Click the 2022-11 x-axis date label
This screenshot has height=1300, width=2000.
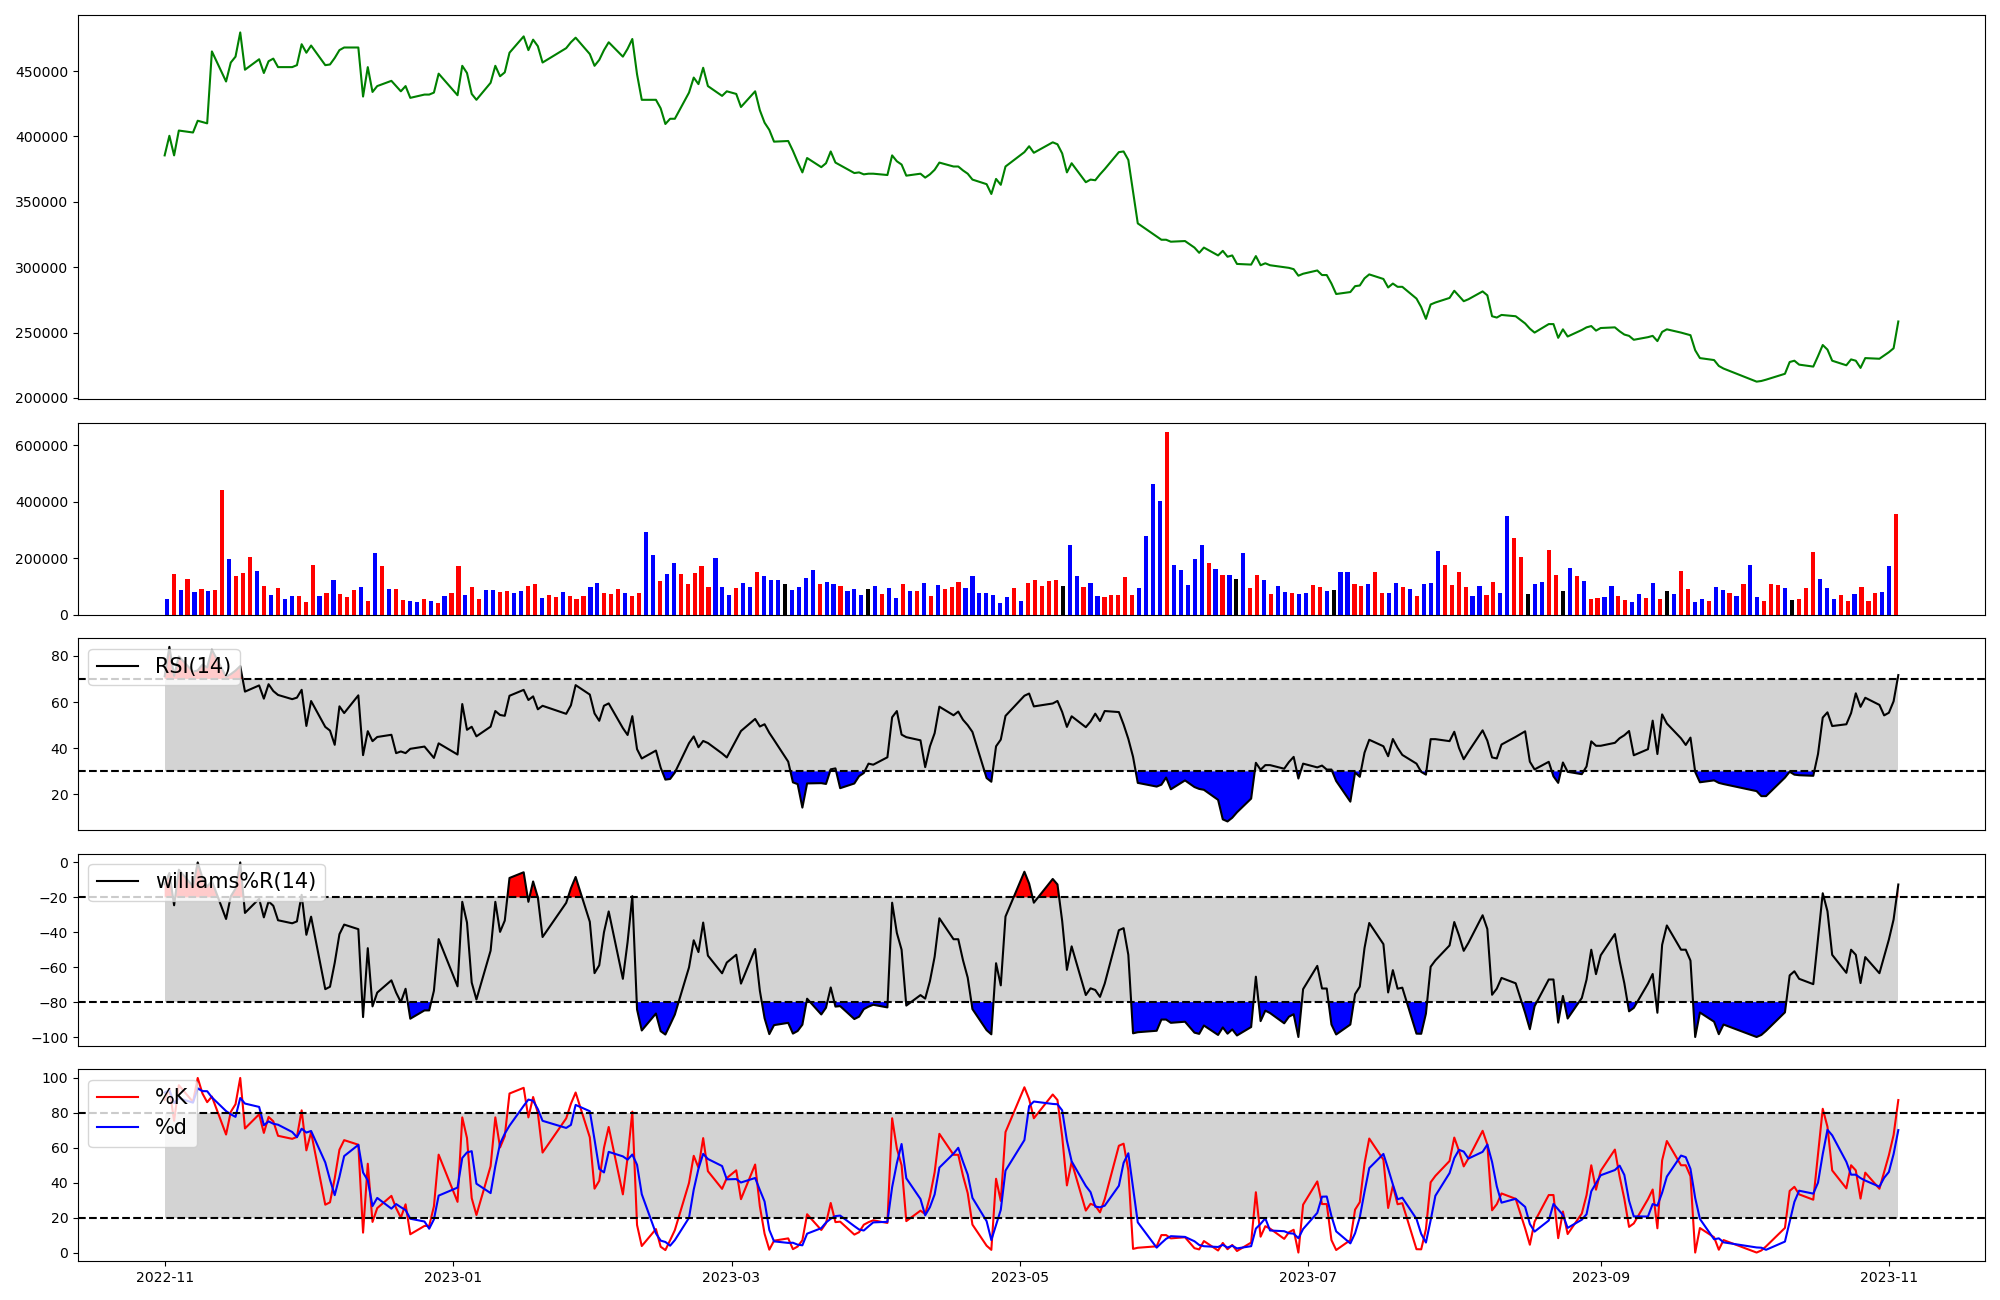pyautogui.click(x=165, y=1277)
